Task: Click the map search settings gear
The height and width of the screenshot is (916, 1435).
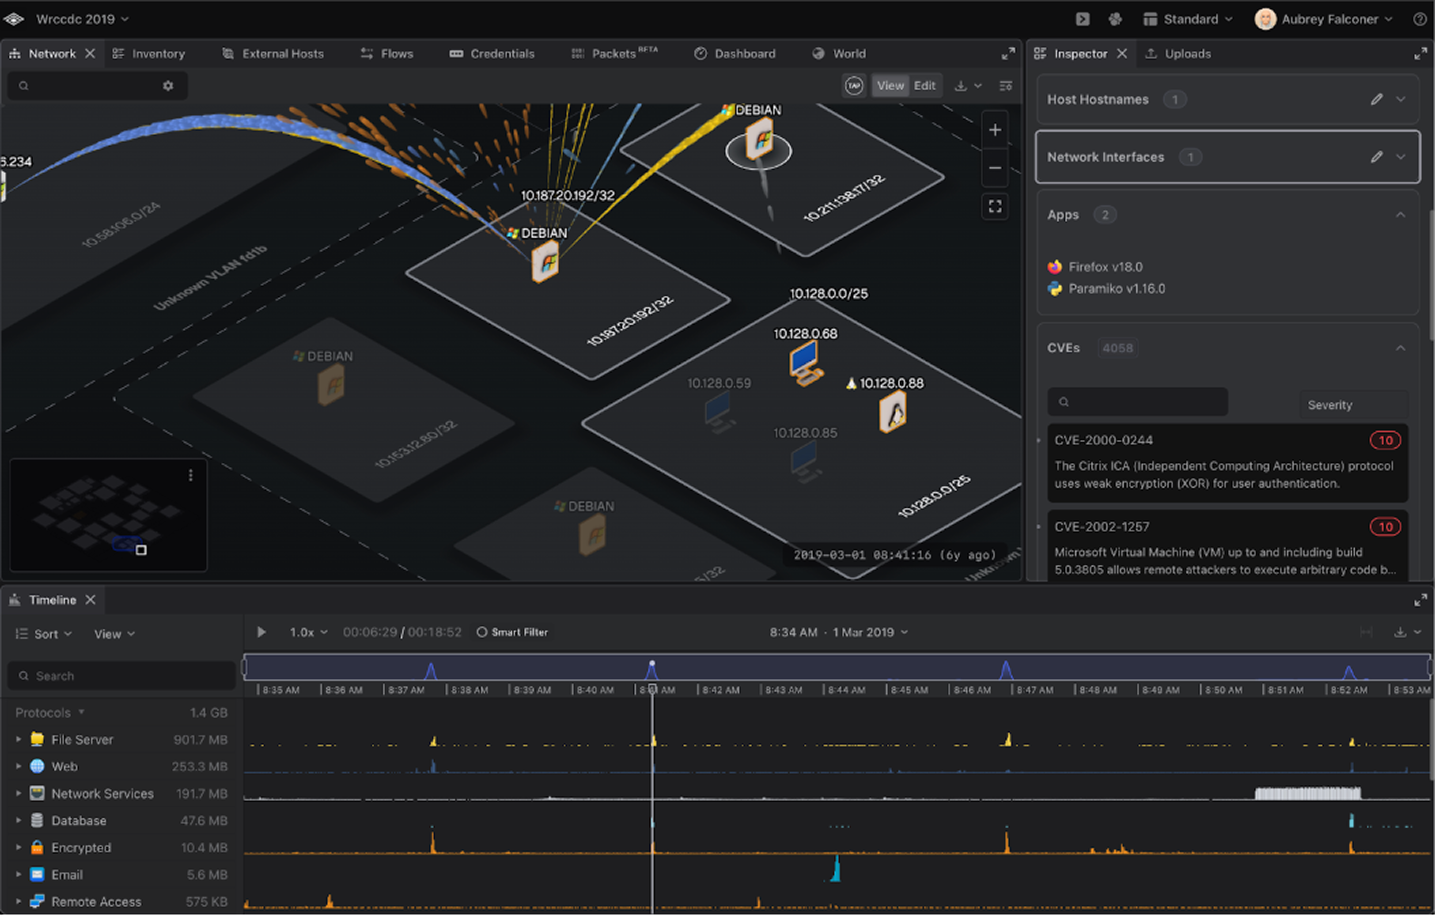Action: point(168,86)
